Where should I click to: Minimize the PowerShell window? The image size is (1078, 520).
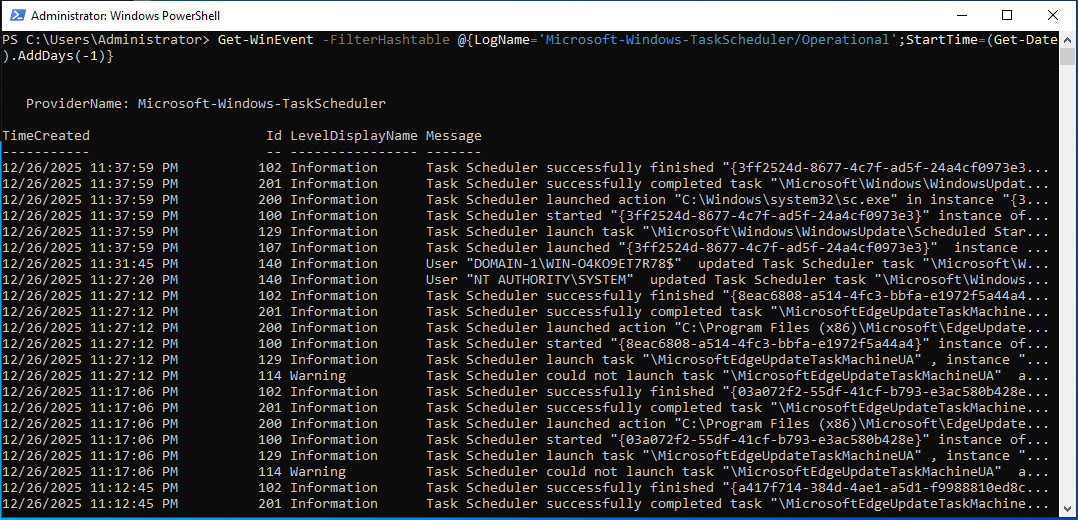[963, 15]
